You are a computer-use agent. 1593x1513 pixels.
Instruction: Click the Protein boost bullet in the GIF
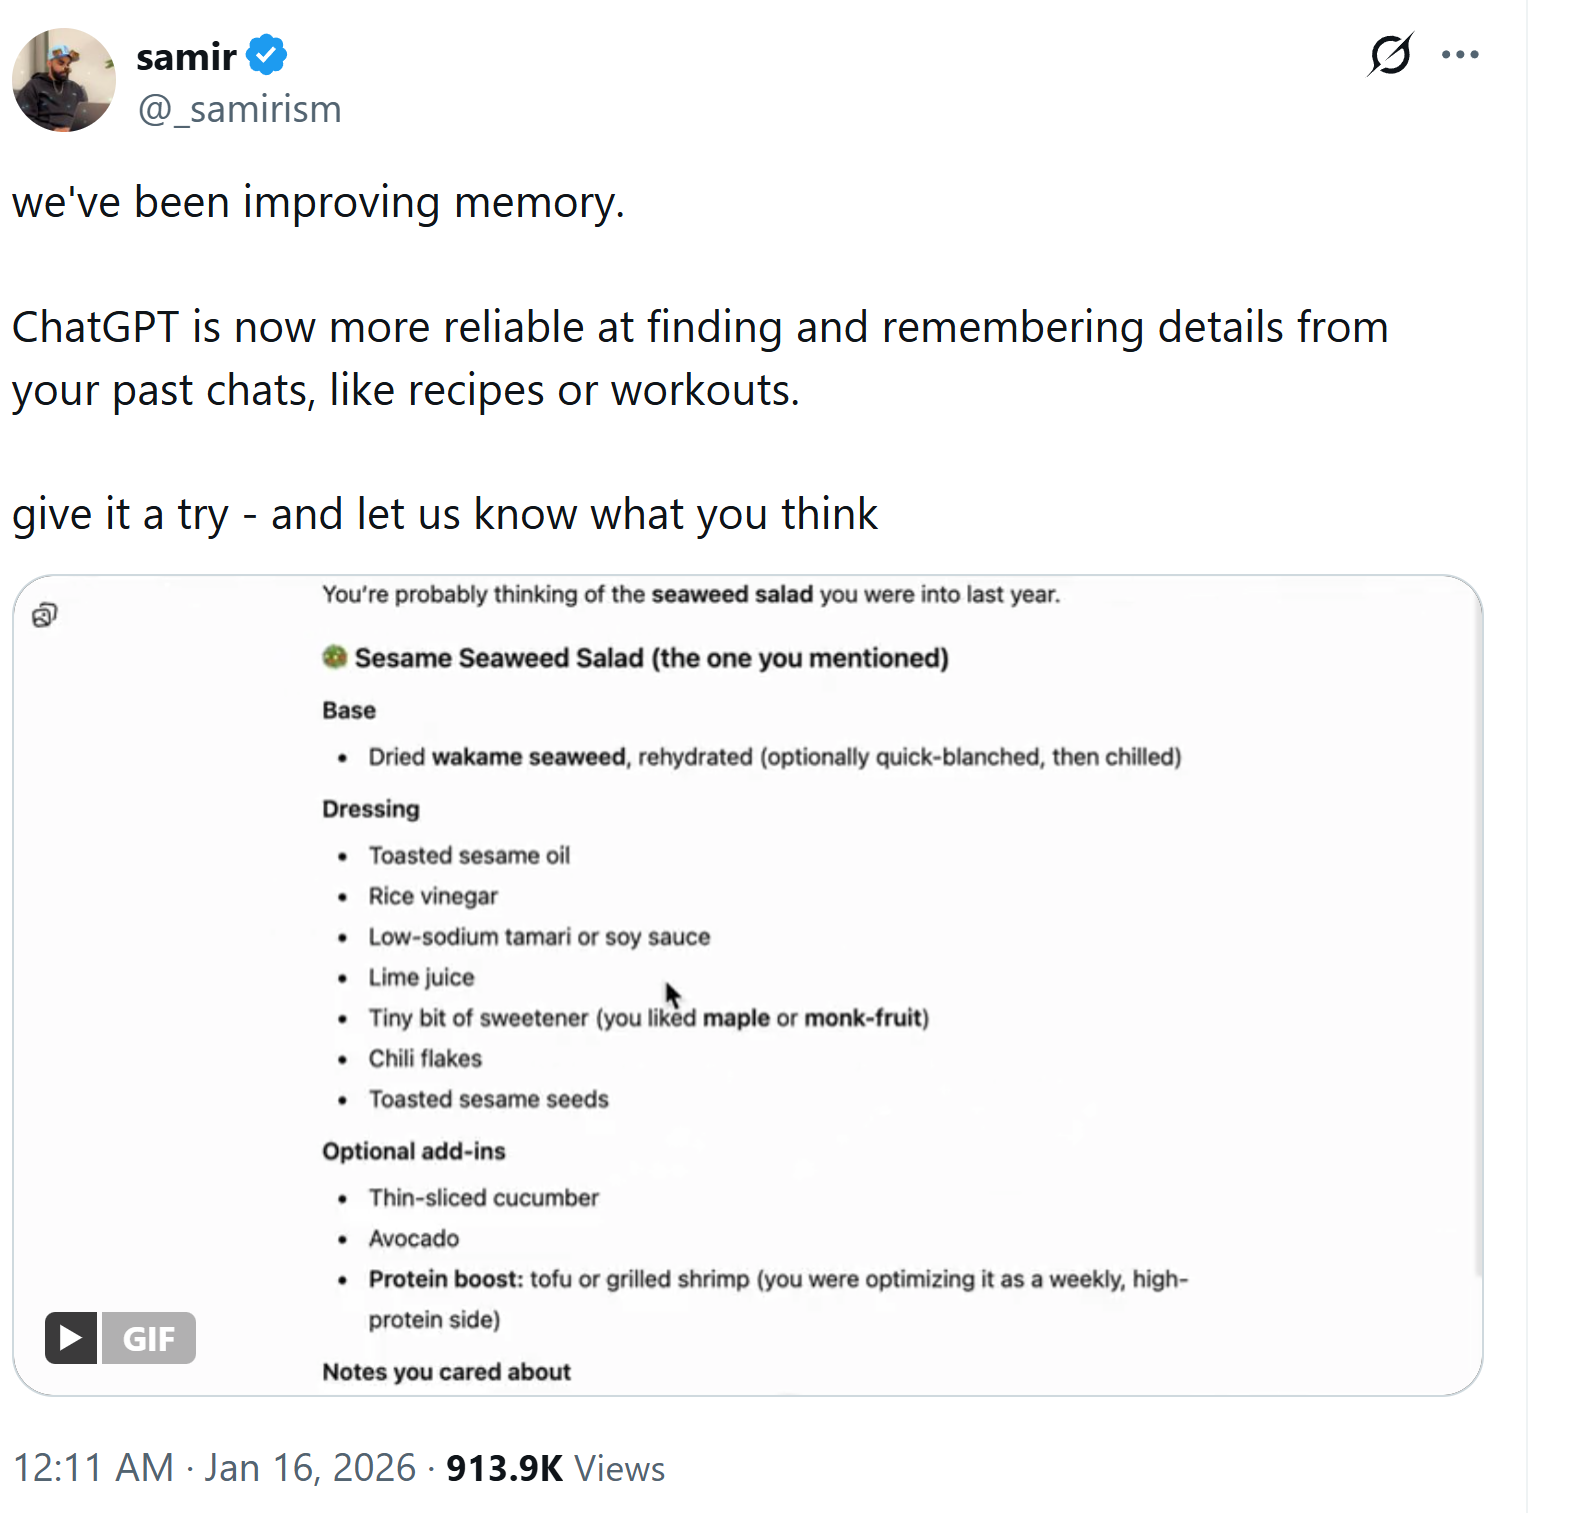click(446, 1279)
